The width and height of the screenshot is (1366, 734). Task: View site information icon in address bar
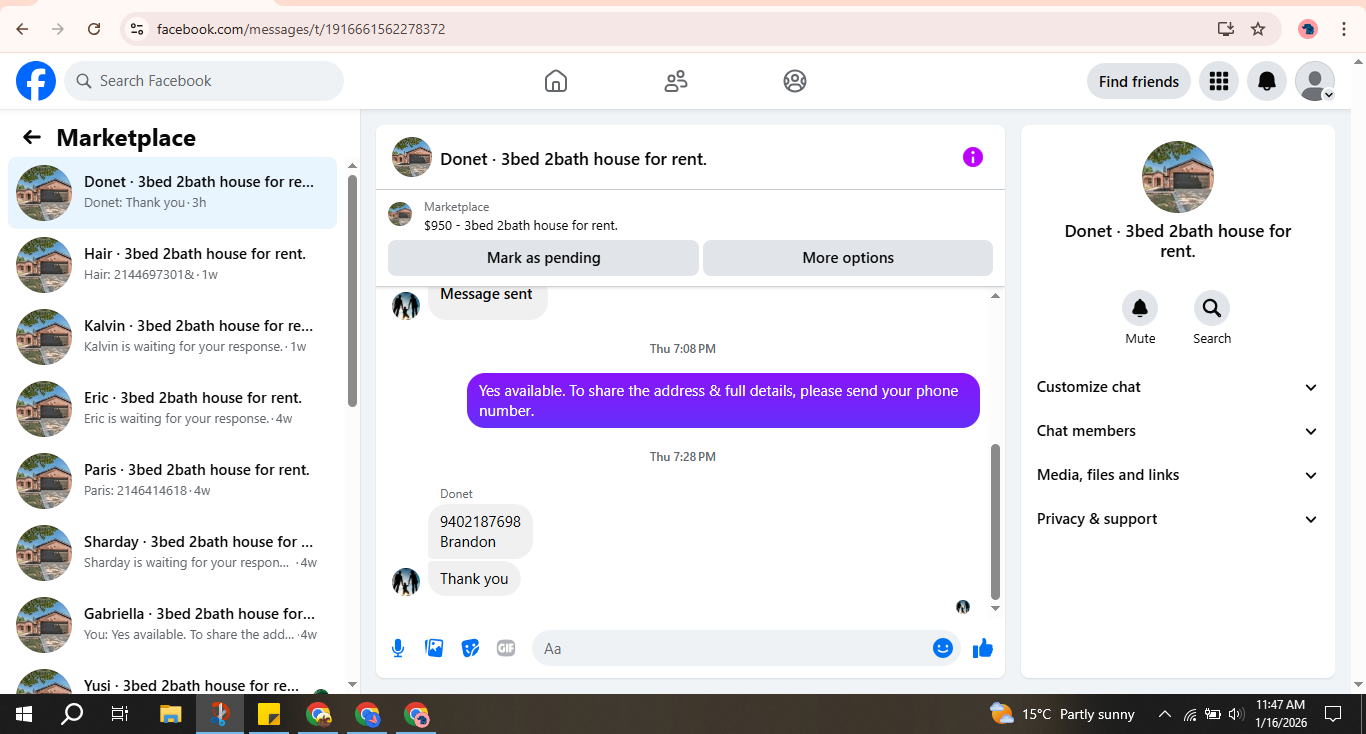pos(137,29)
